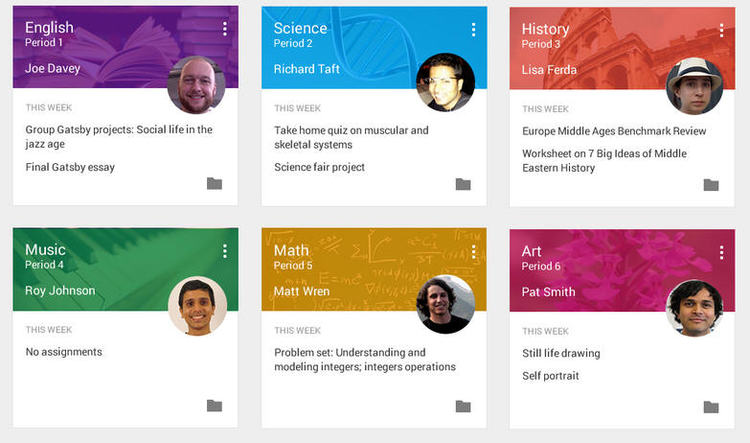Show more options for Music class
Image resolution: width=750 pixels, height=443 pixels.
225,251
